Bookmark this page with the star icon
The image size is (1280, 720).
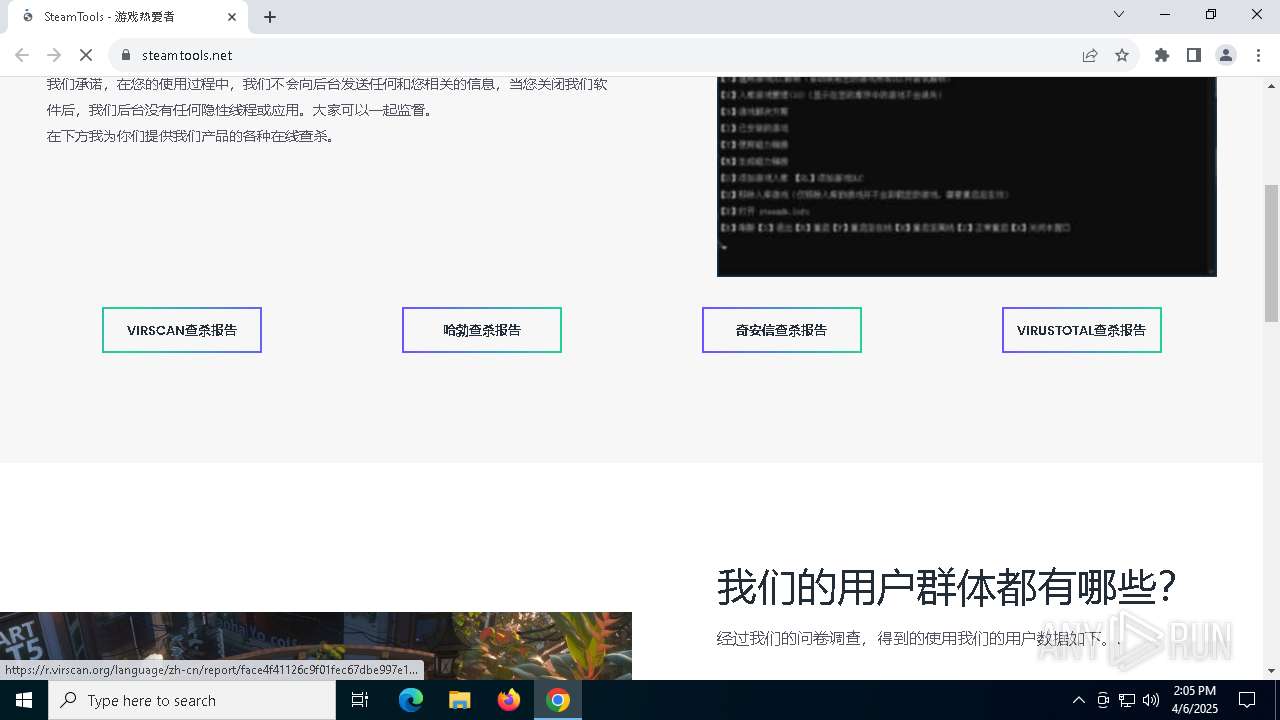1122,55
